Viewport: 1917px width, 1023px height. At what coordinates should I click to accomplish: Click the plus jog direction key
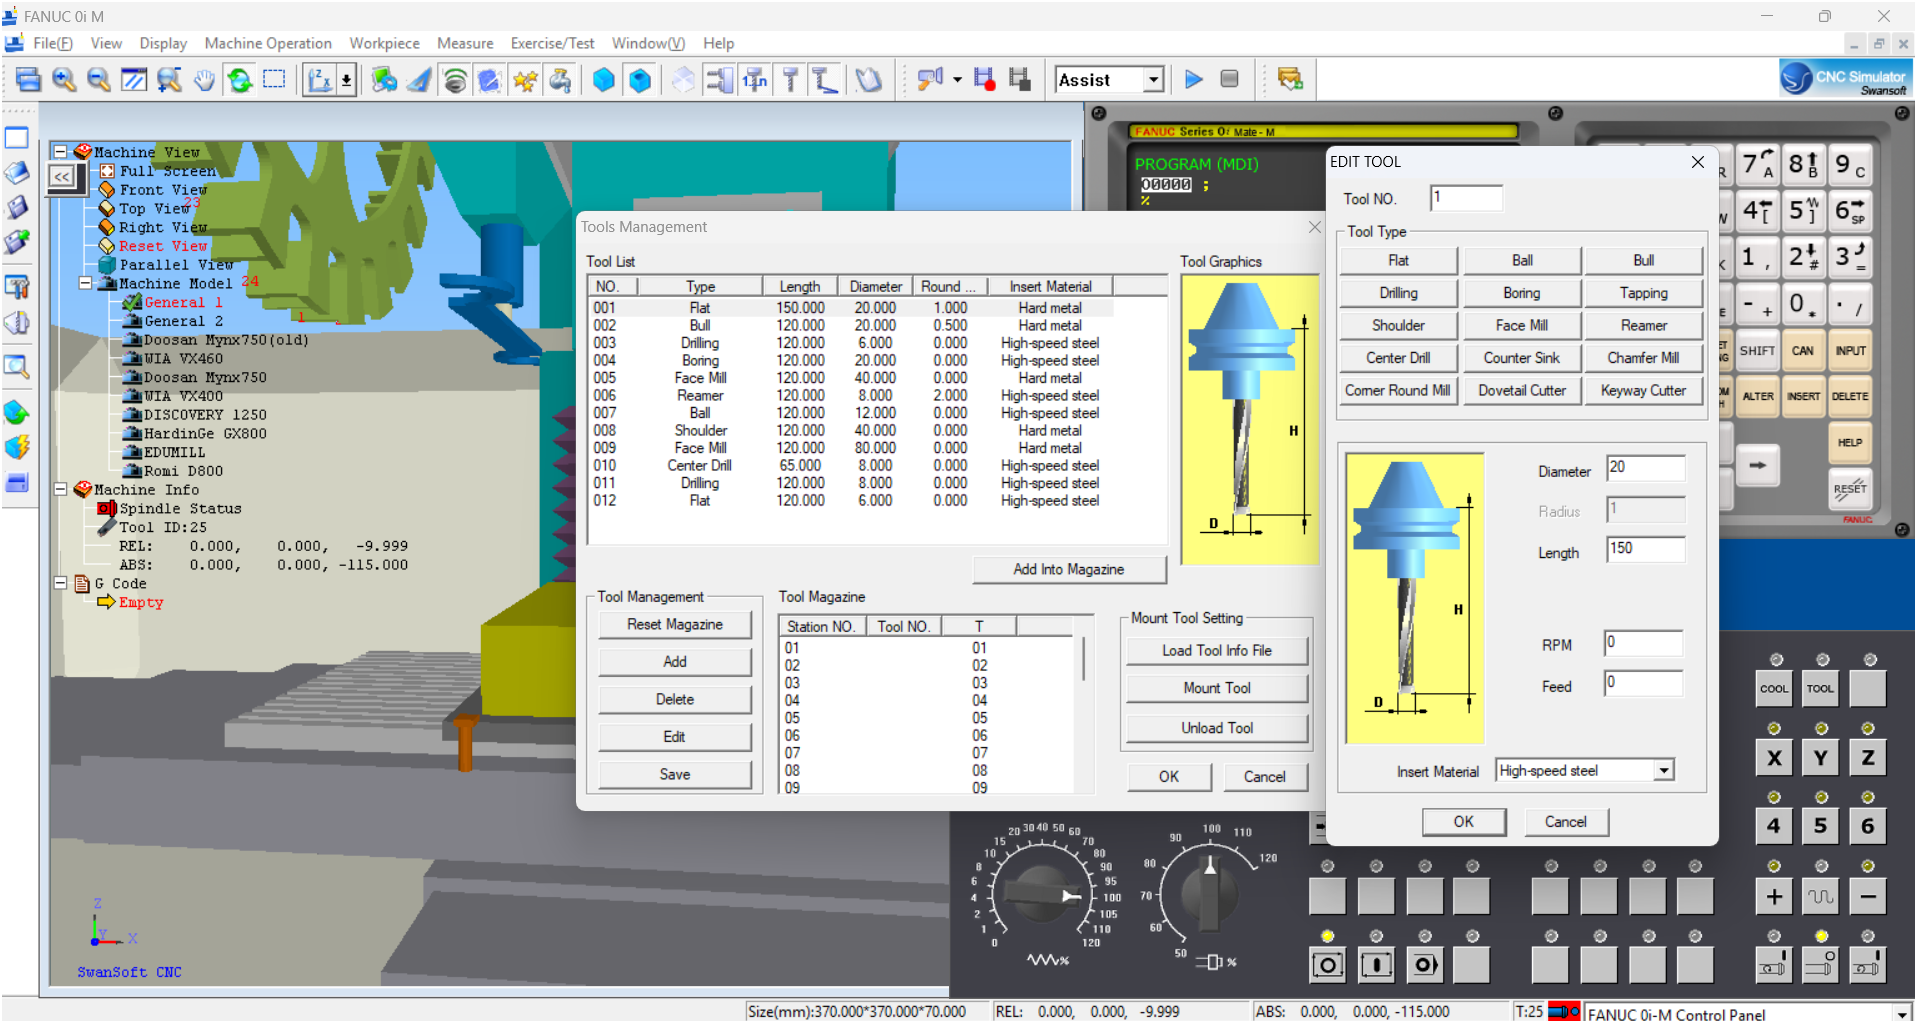click(1774, 896)
